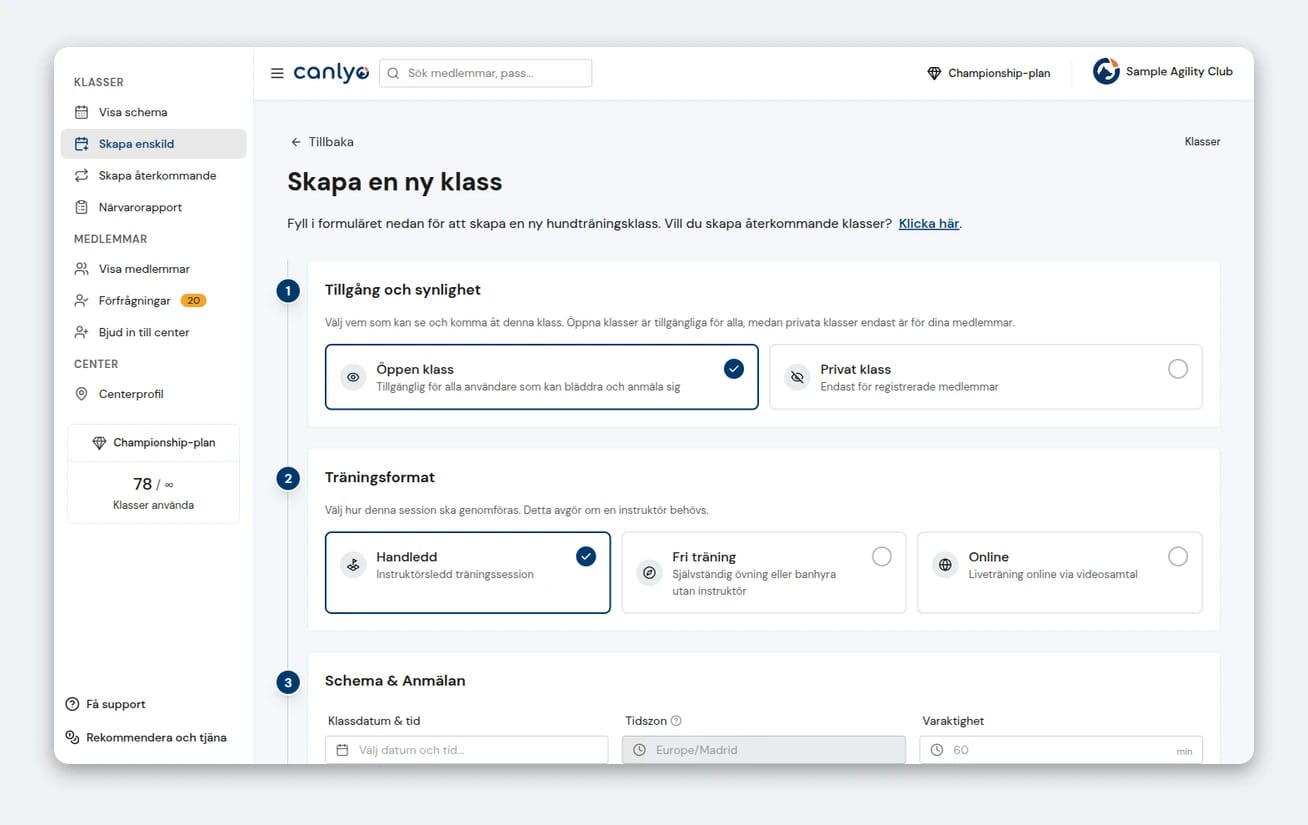
Task: Click the Få support help icon
Action: pos(72,704)
